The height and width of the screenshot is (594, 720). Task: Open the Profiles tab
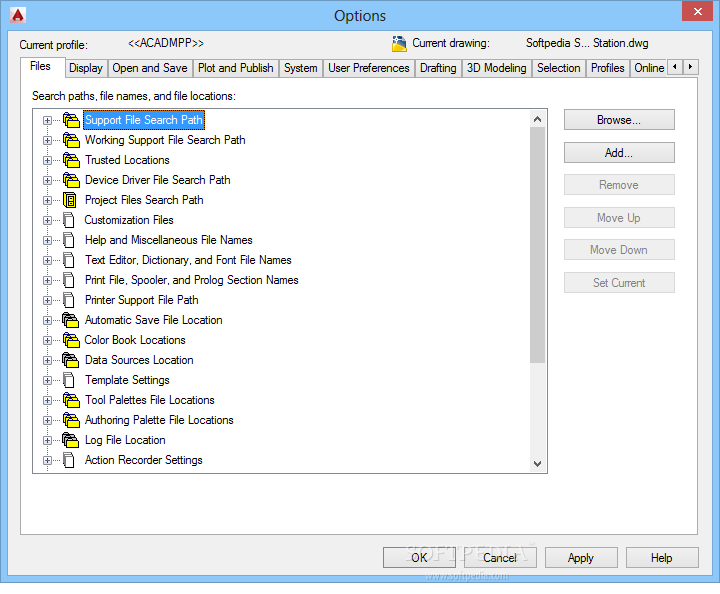pyautogui.click(x=608, y=68)
